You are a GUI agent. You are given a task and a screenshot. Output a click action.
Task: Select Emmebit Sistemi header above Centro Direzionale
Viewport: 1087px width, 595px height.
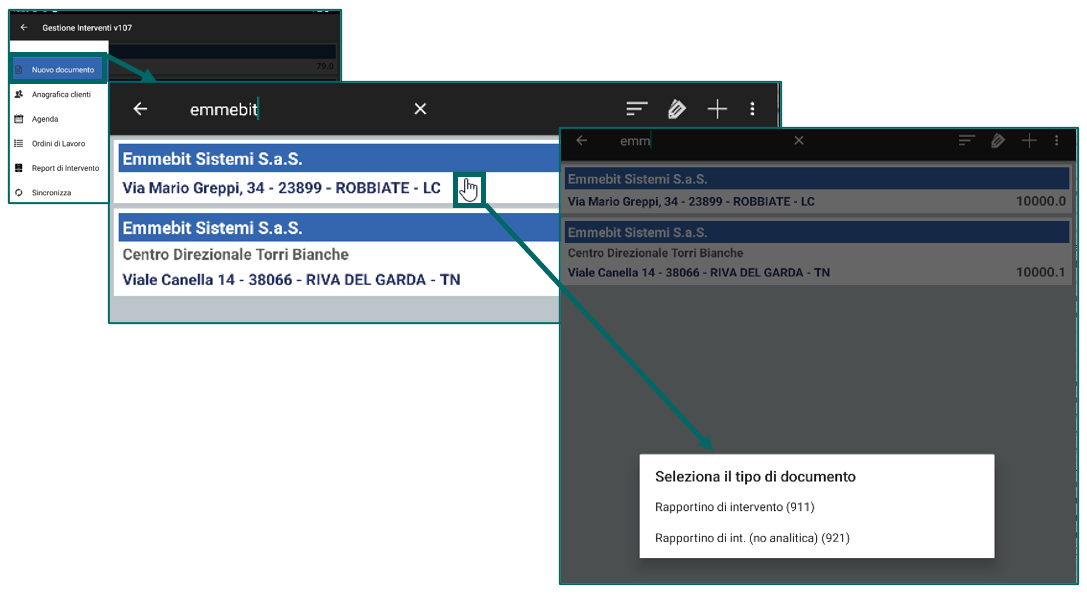[x=338, y=227]
